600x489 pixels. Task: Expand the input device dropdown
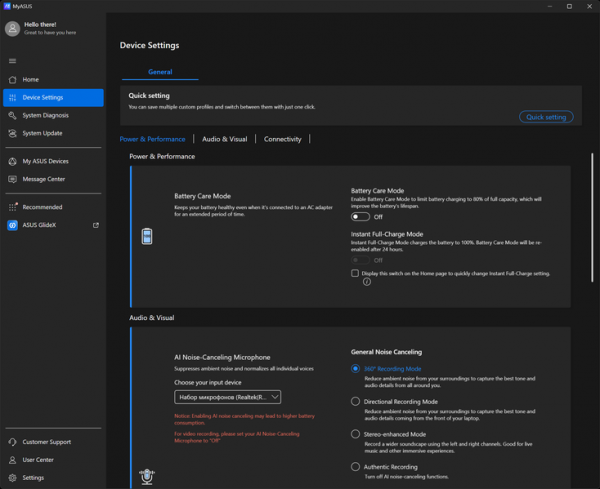[x=227, y=397]
